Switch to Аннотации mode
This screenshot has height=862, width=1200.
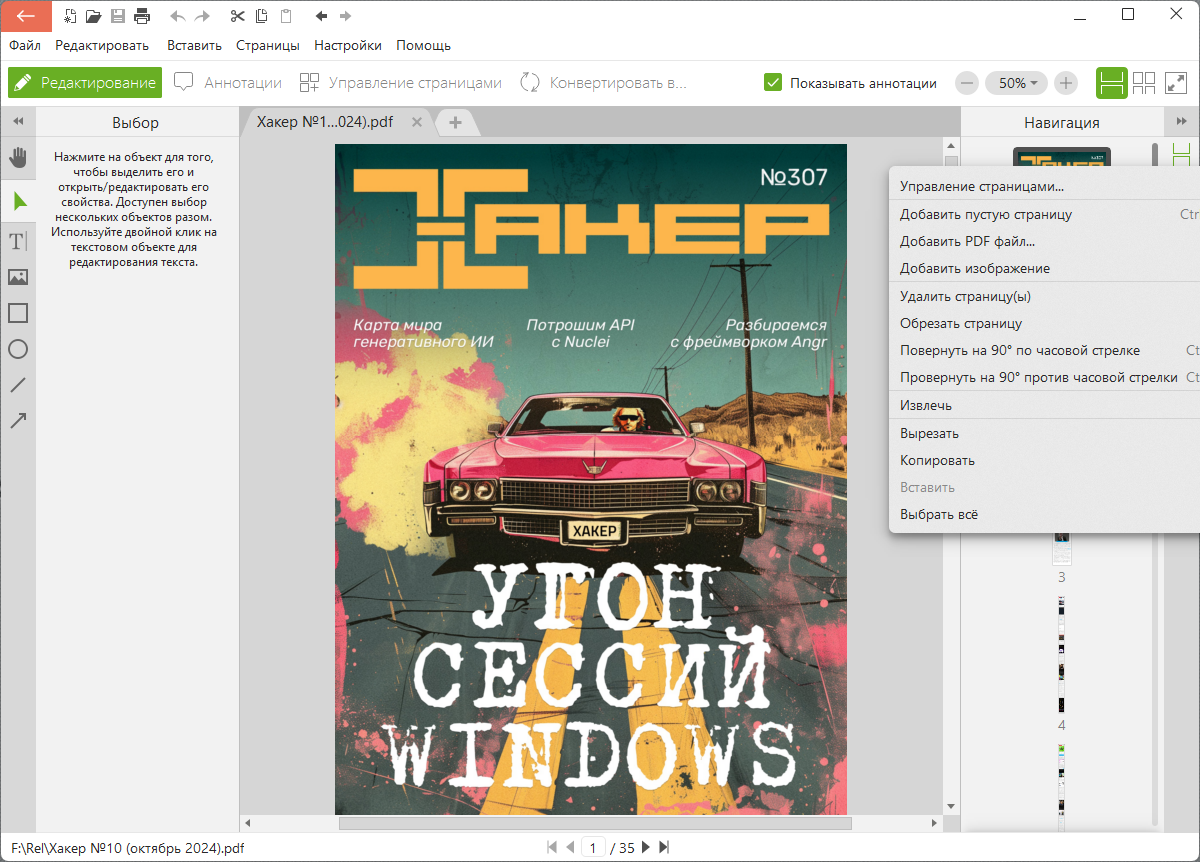click(x=228, y=83)
